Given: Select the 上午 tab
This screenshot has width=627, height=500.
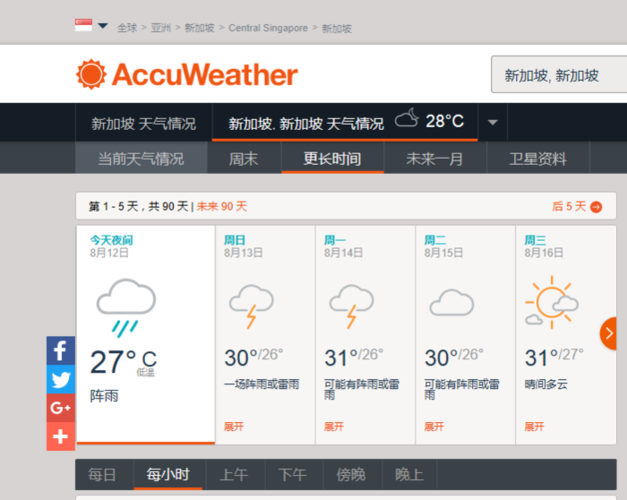Looking at the screenshot, I should tap(234, 475).
